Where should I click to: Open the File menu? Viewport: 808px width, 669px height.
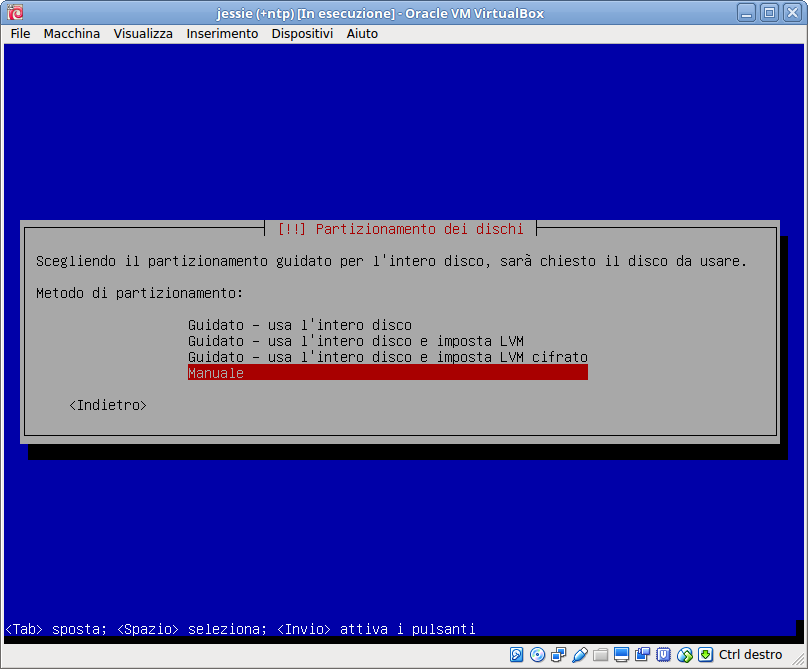(20, 34)
